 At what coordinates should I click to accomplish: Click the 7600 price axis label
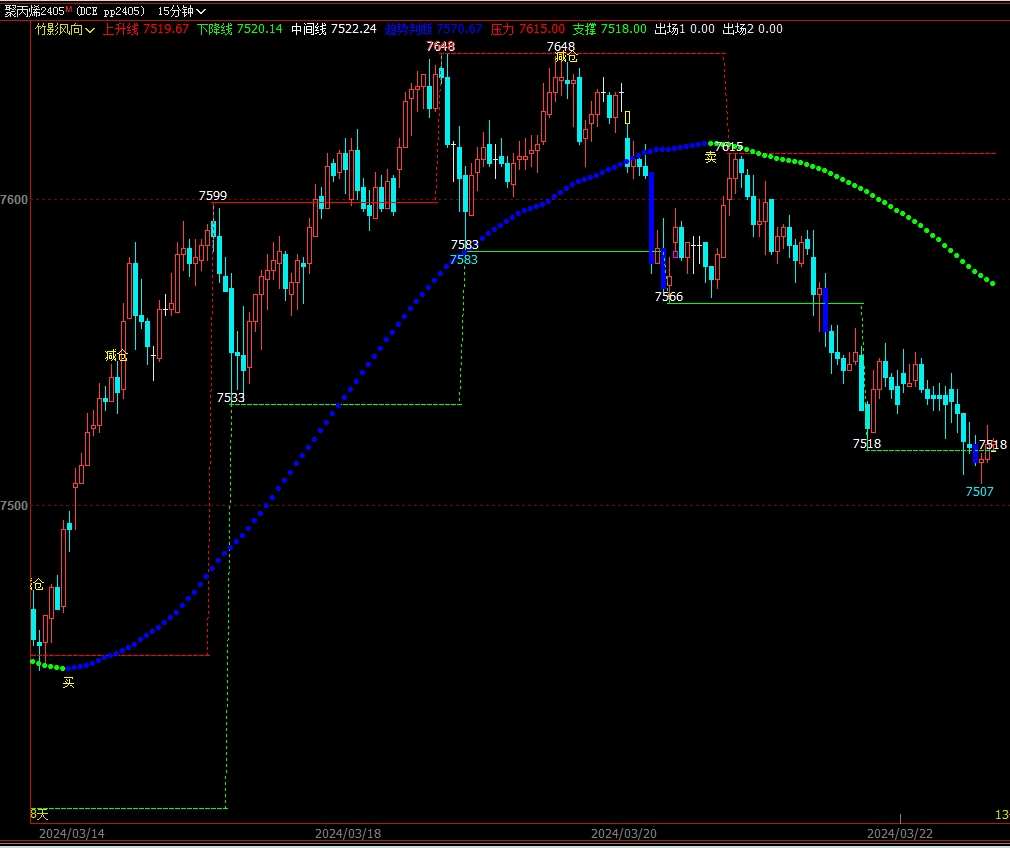(x=15, y=200)
